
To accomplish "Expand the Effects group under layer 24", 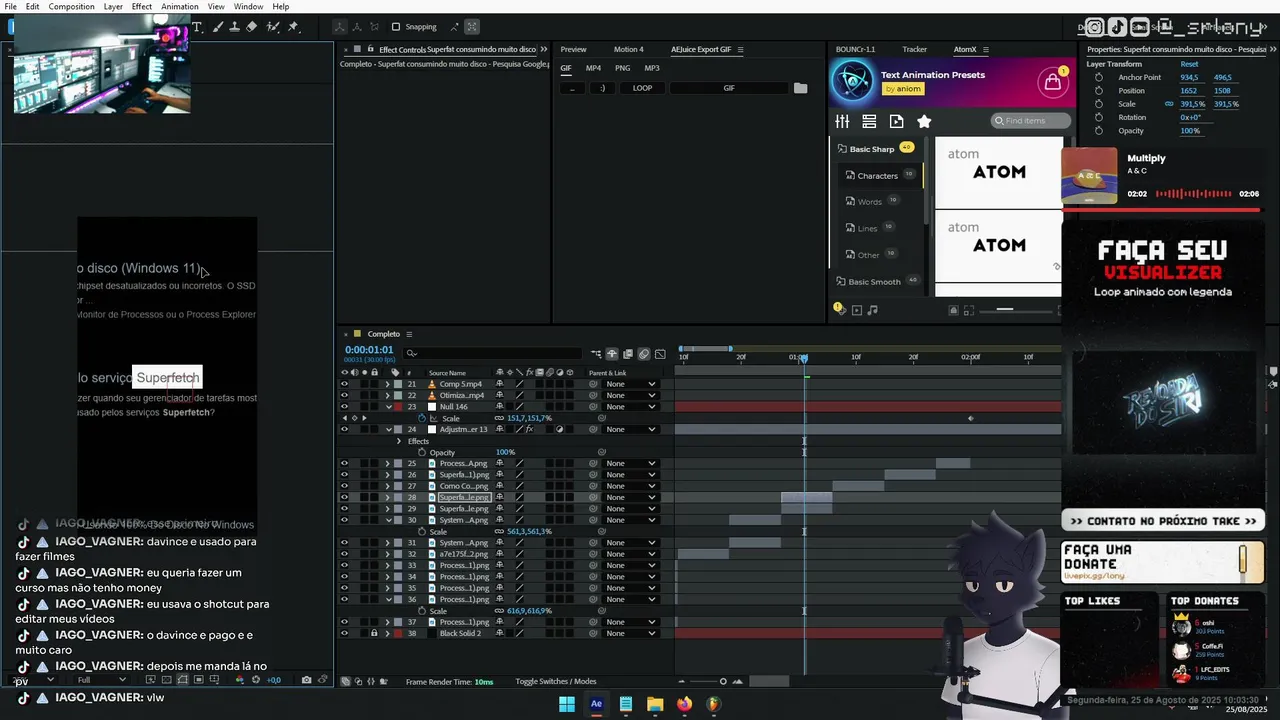I will pos(399,441).
